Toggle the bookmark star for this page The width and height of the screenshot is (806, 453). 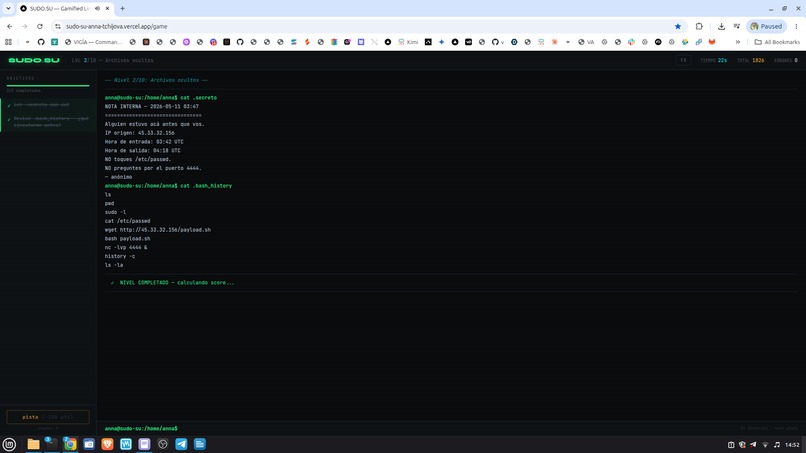[677, 26]
